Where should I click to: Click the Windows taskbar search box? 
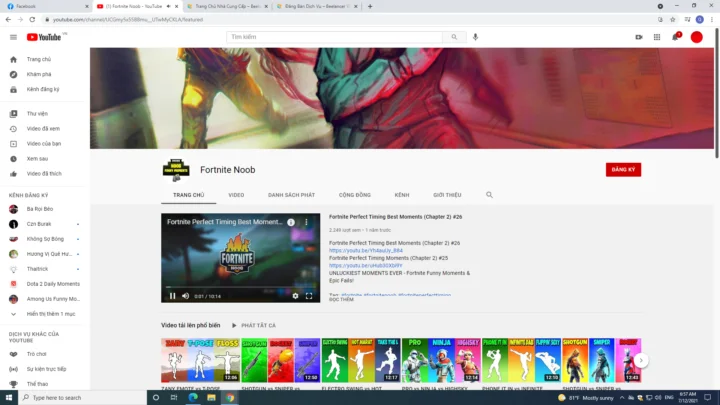coord(83,398)
